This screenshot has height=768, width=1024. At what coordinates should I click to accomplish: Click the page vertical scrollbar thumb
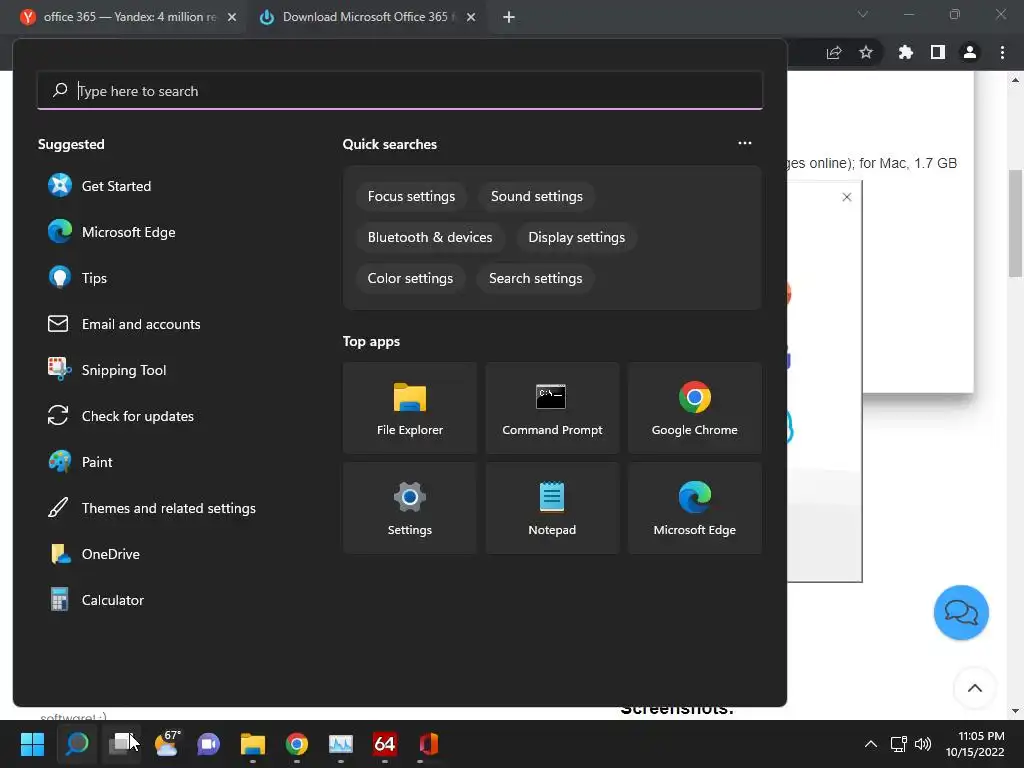click(x=1015, y=223)
